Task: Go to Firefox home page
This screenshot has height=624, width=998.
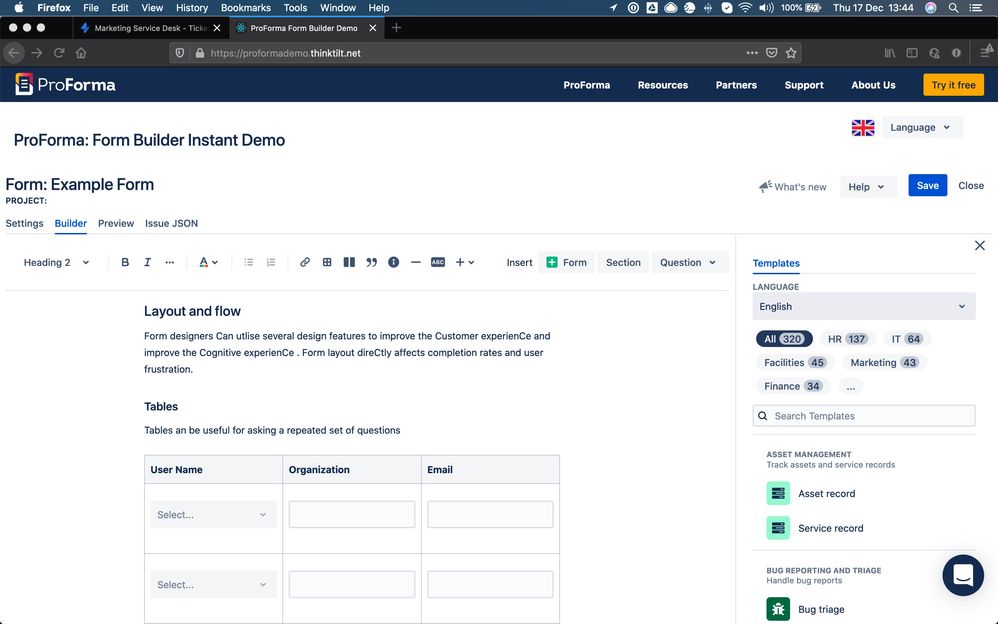Action: [x=81, y=53]
